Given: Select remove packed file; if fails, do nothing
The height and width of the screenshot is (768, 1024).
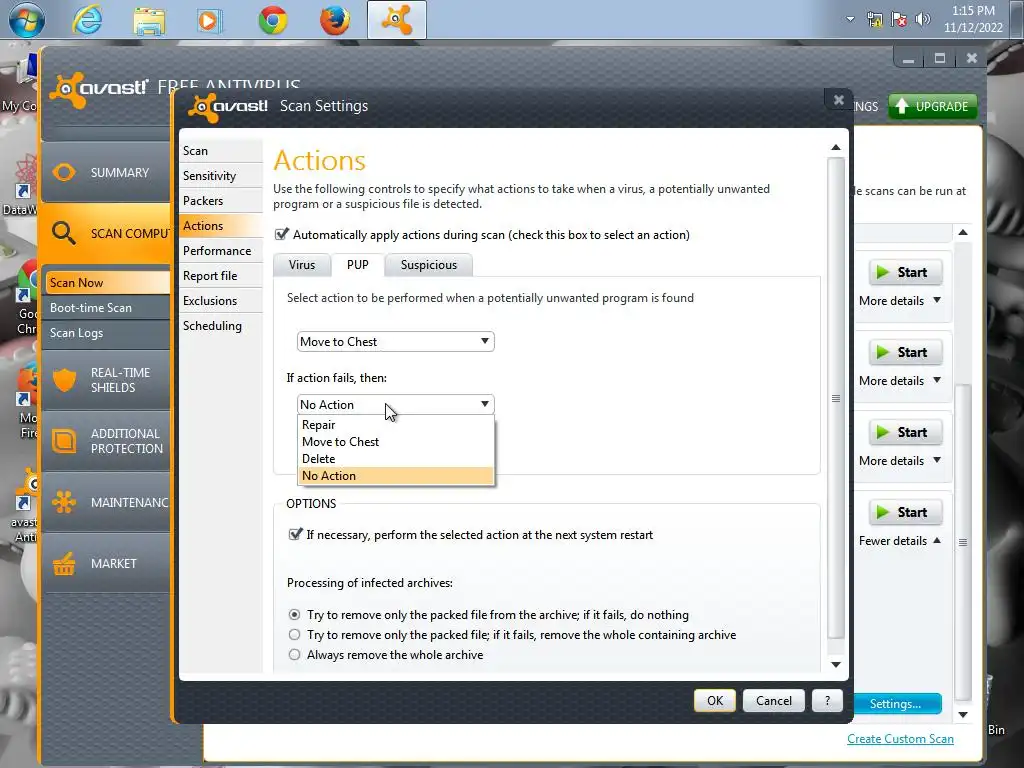Looking at the screenshot, I should tap(295, 615).
